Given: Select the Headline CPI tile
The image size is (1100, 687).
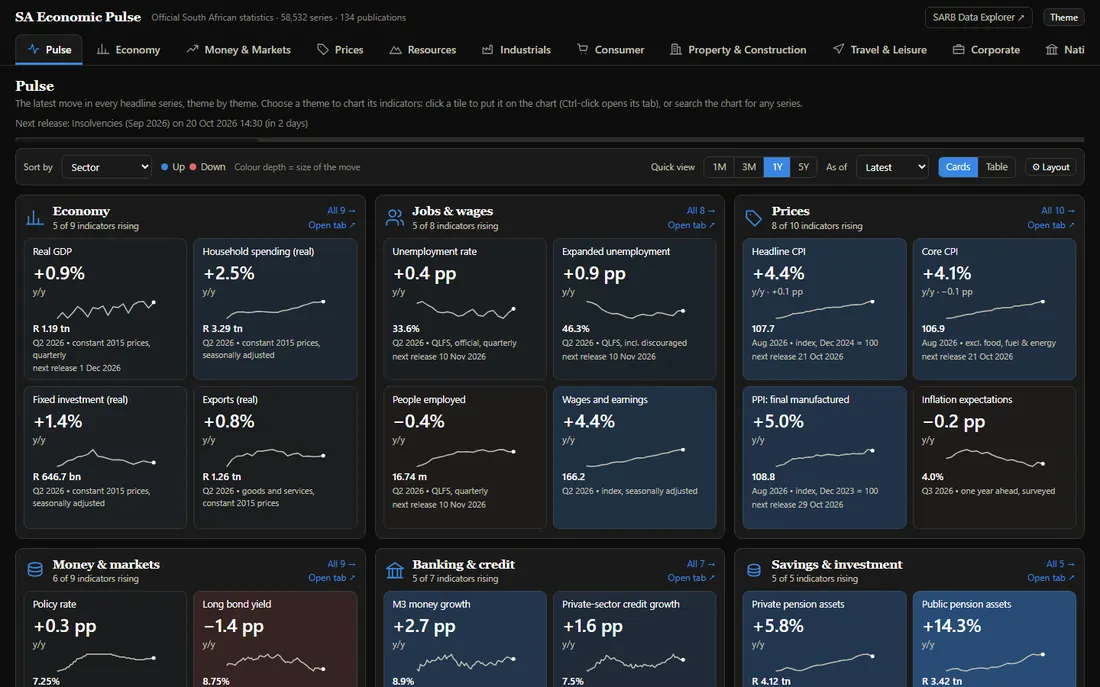Looking at the screenshot, I should pos(824,309).
